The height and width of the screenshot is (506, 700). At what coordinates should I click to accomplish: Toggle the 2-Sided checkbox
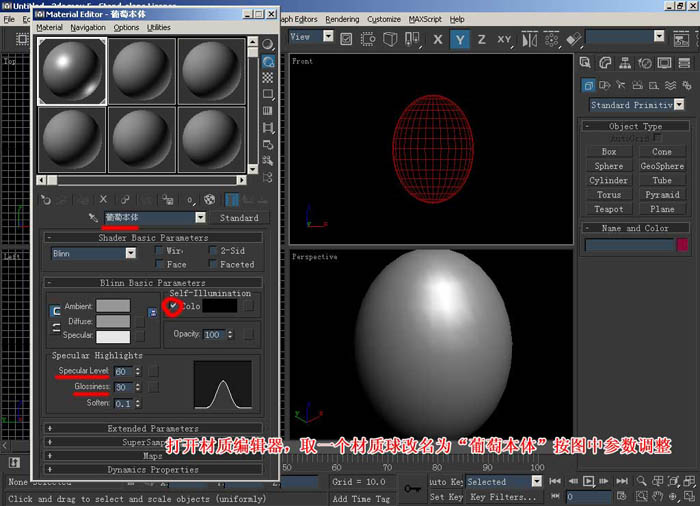tap(213, 251)
